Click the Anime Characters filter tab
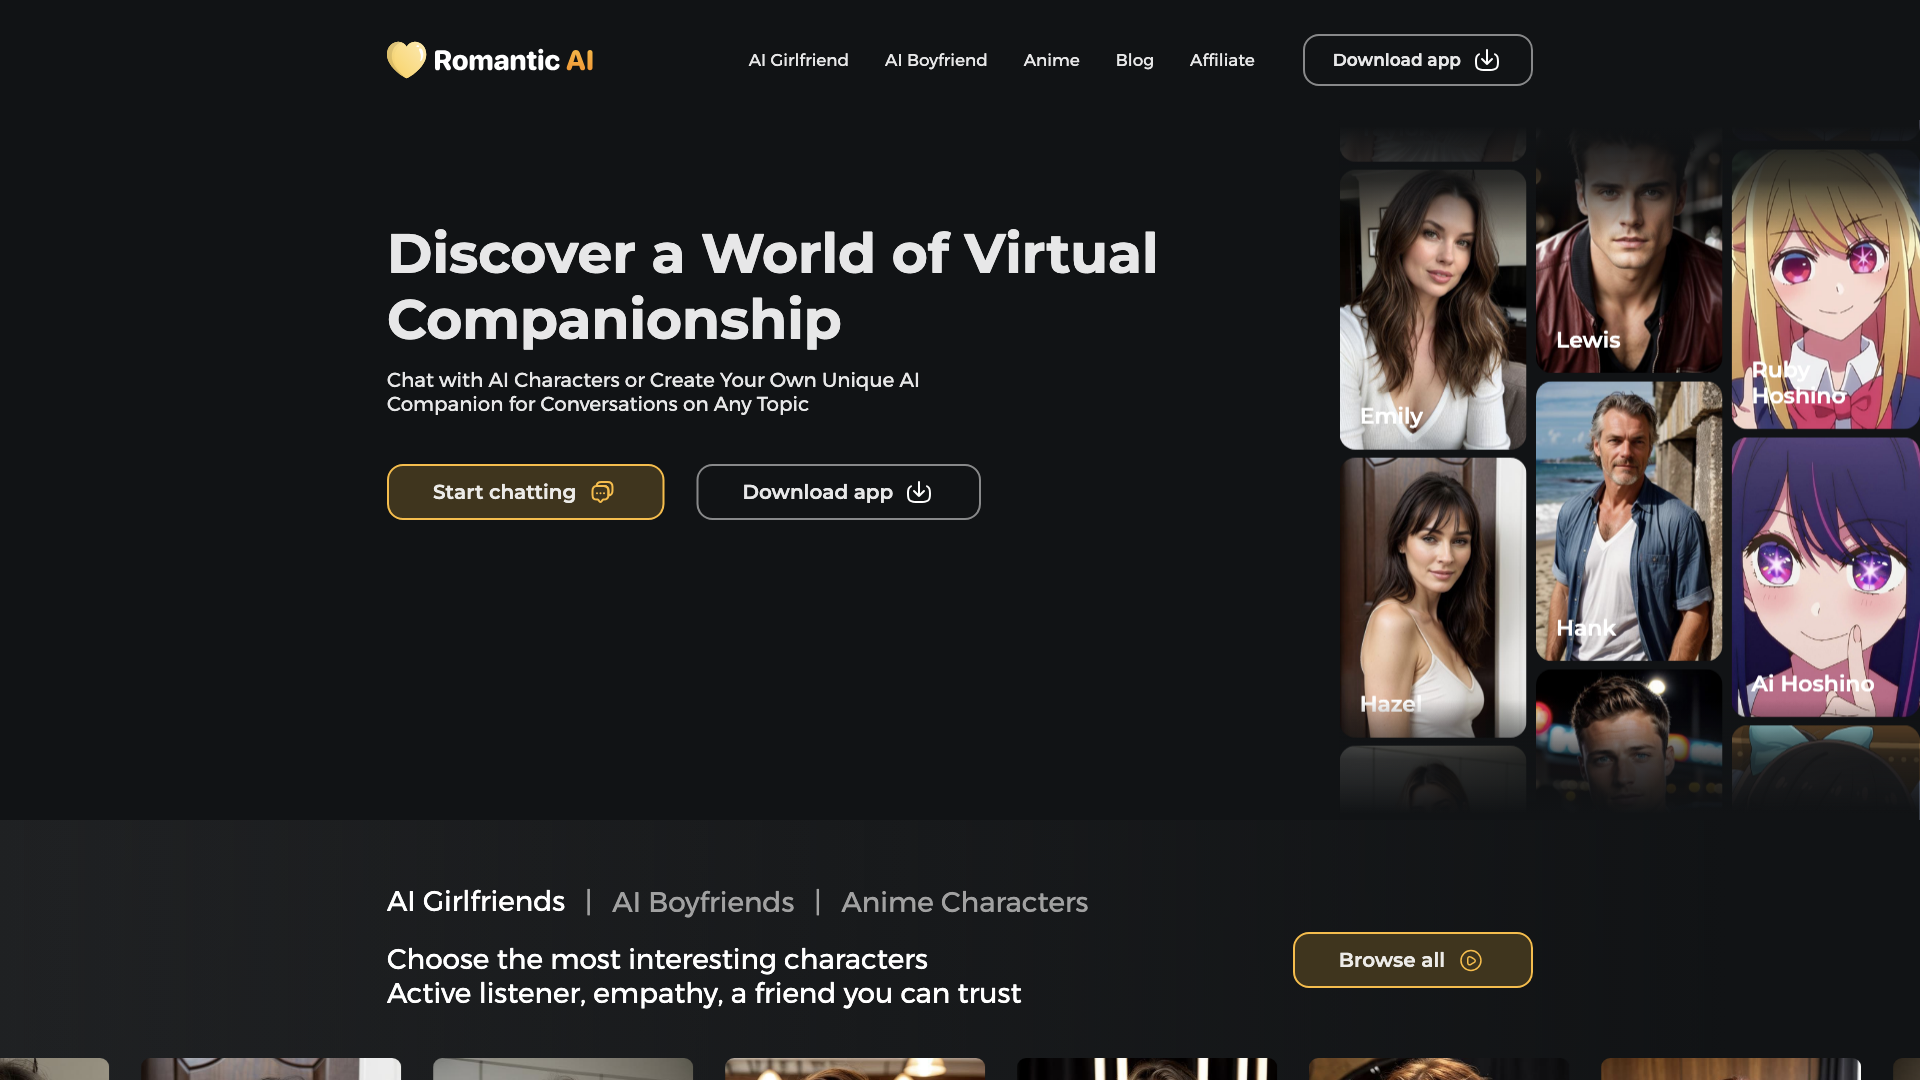This screenshot has height=1080, width=1920. pos(964,899)
